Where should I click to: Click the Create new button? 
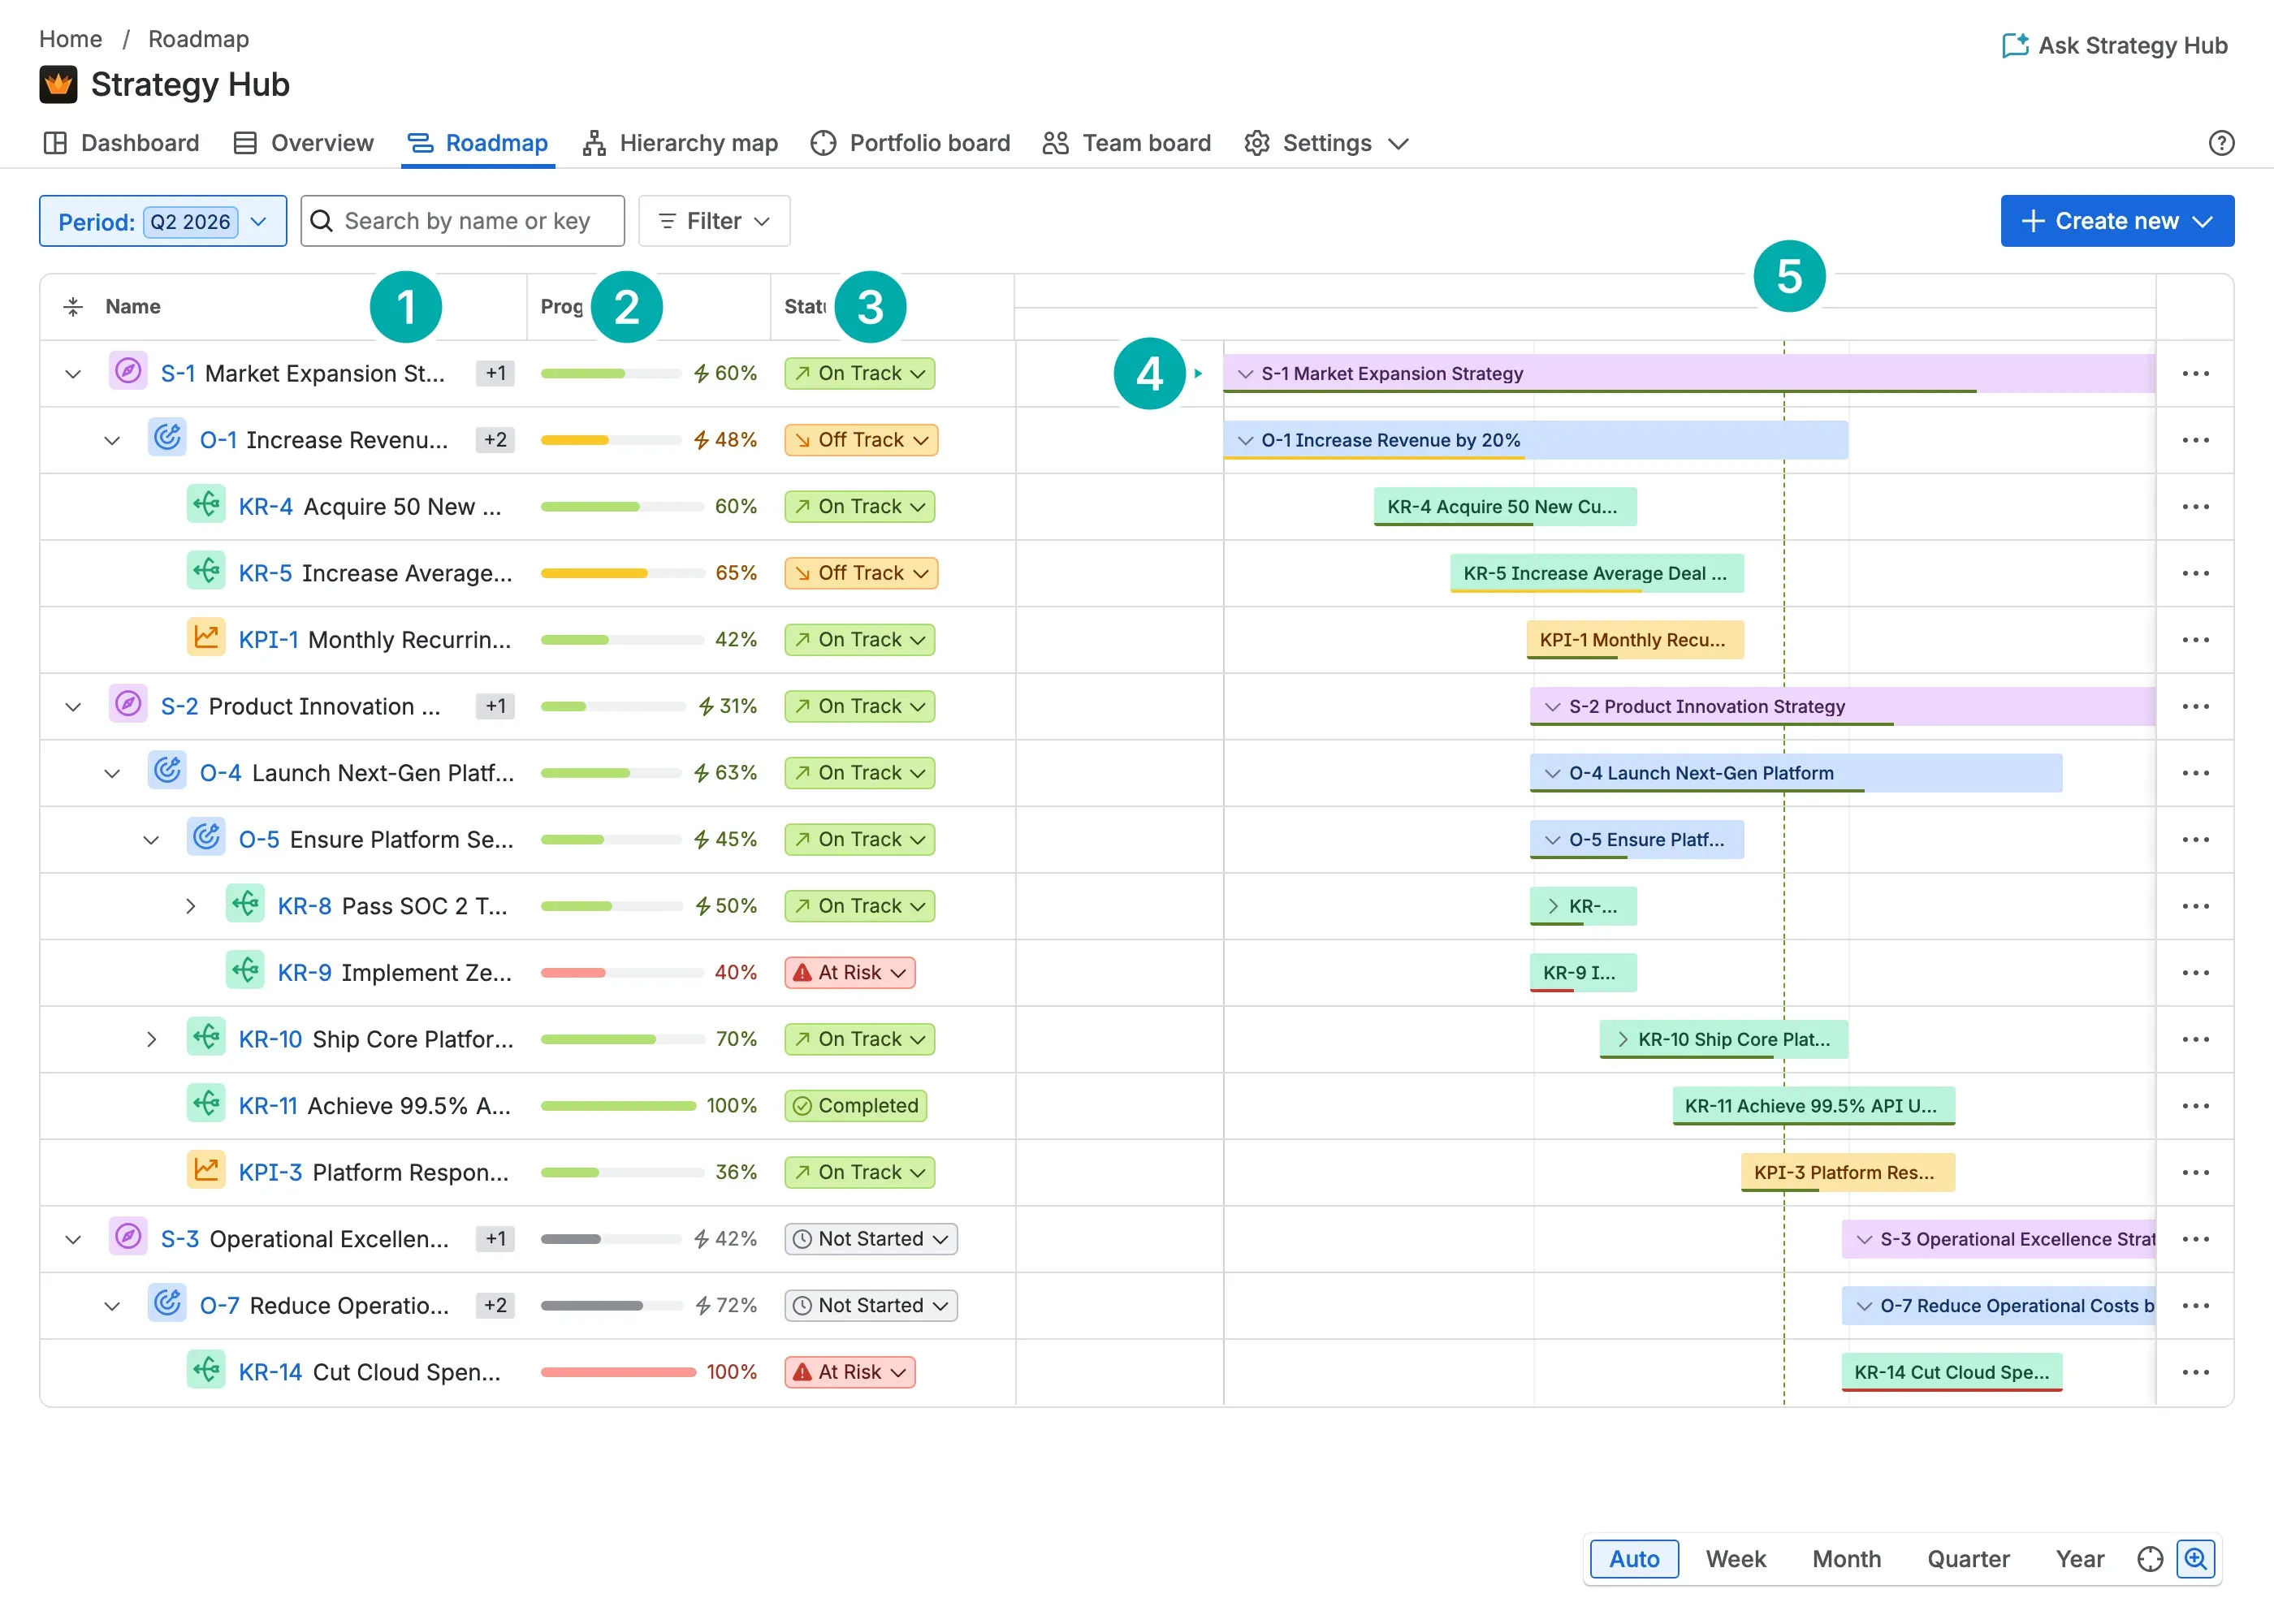2117,221
